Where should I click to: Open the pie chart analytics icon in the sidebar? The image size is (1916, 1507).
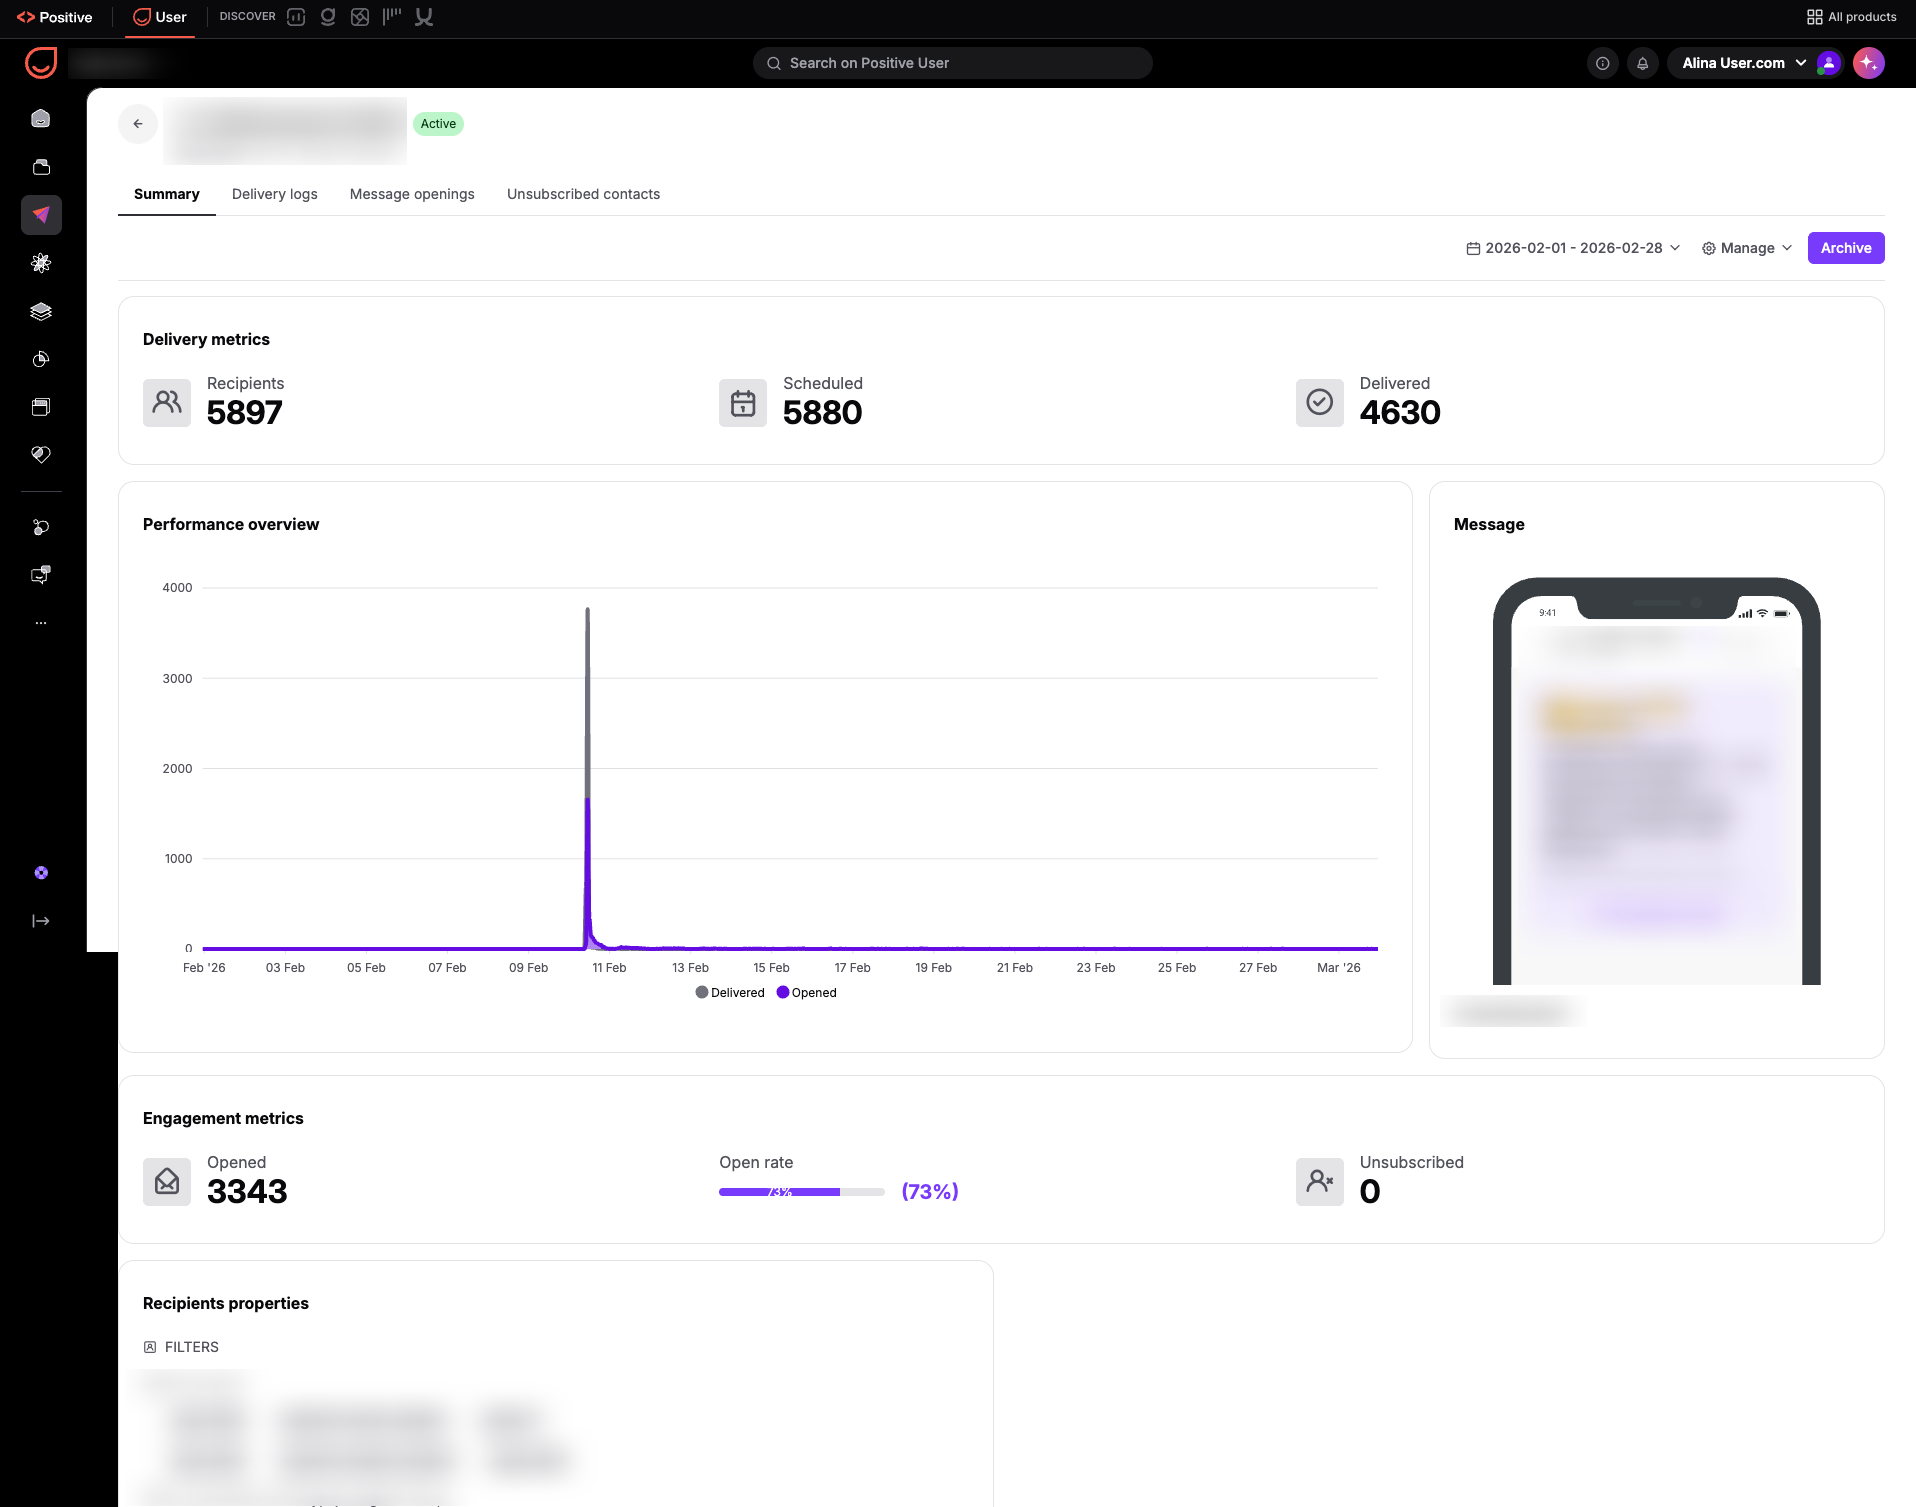[x=41, y=359]
